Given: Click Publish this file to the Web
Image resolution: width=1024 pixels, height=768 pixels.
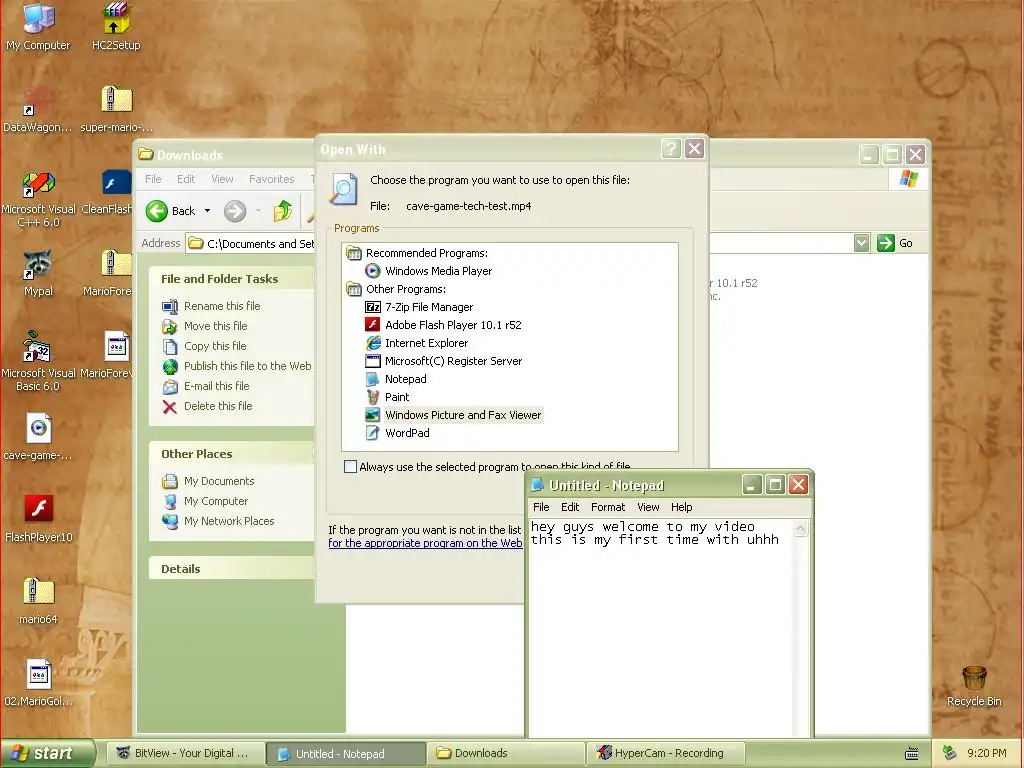Looking at the screenshot, I should click(x=236, y=366).
